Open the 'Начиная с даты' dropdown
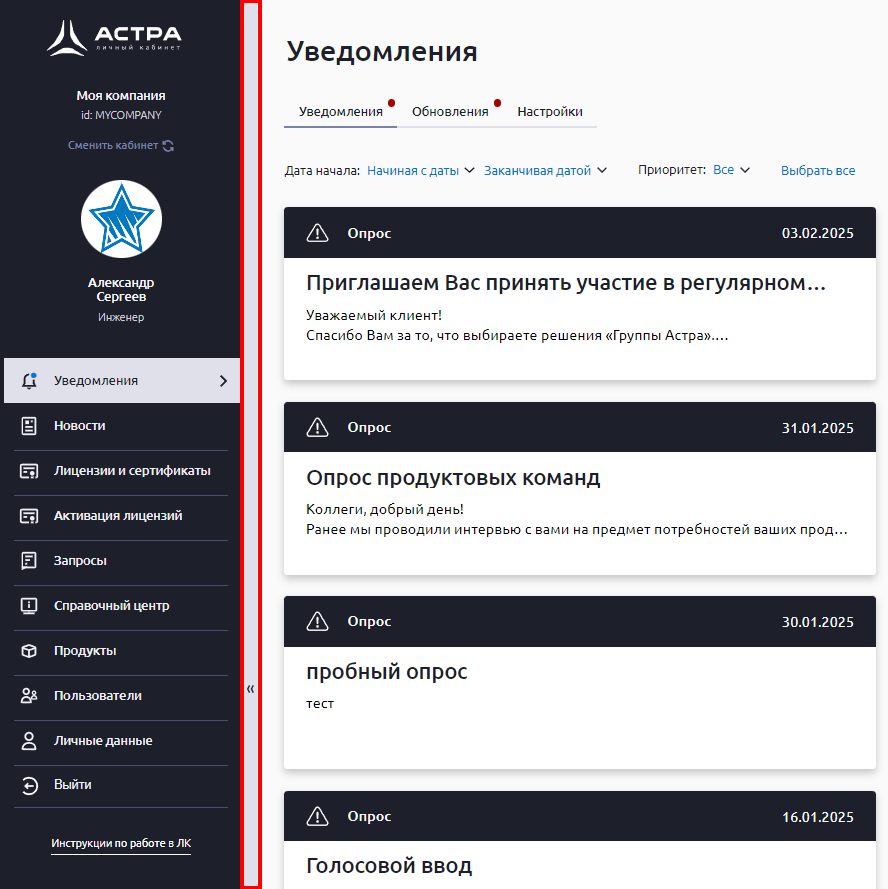Screen dimensions: 888x889 click(421, 171)
